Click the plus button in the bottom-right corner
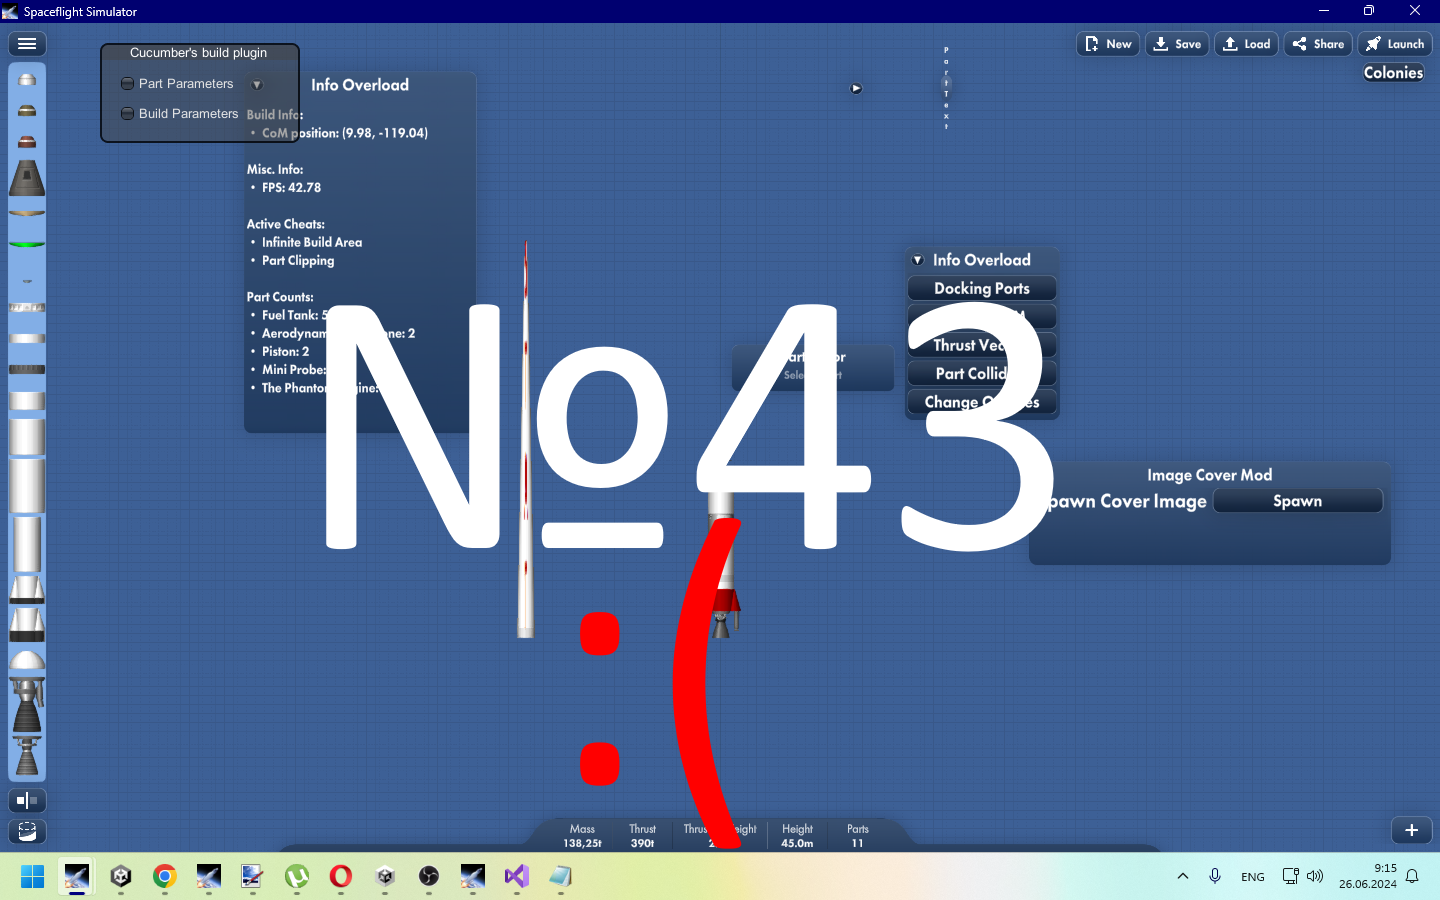Viewport: 1440px width, 900px height. tap(1411, 830)
